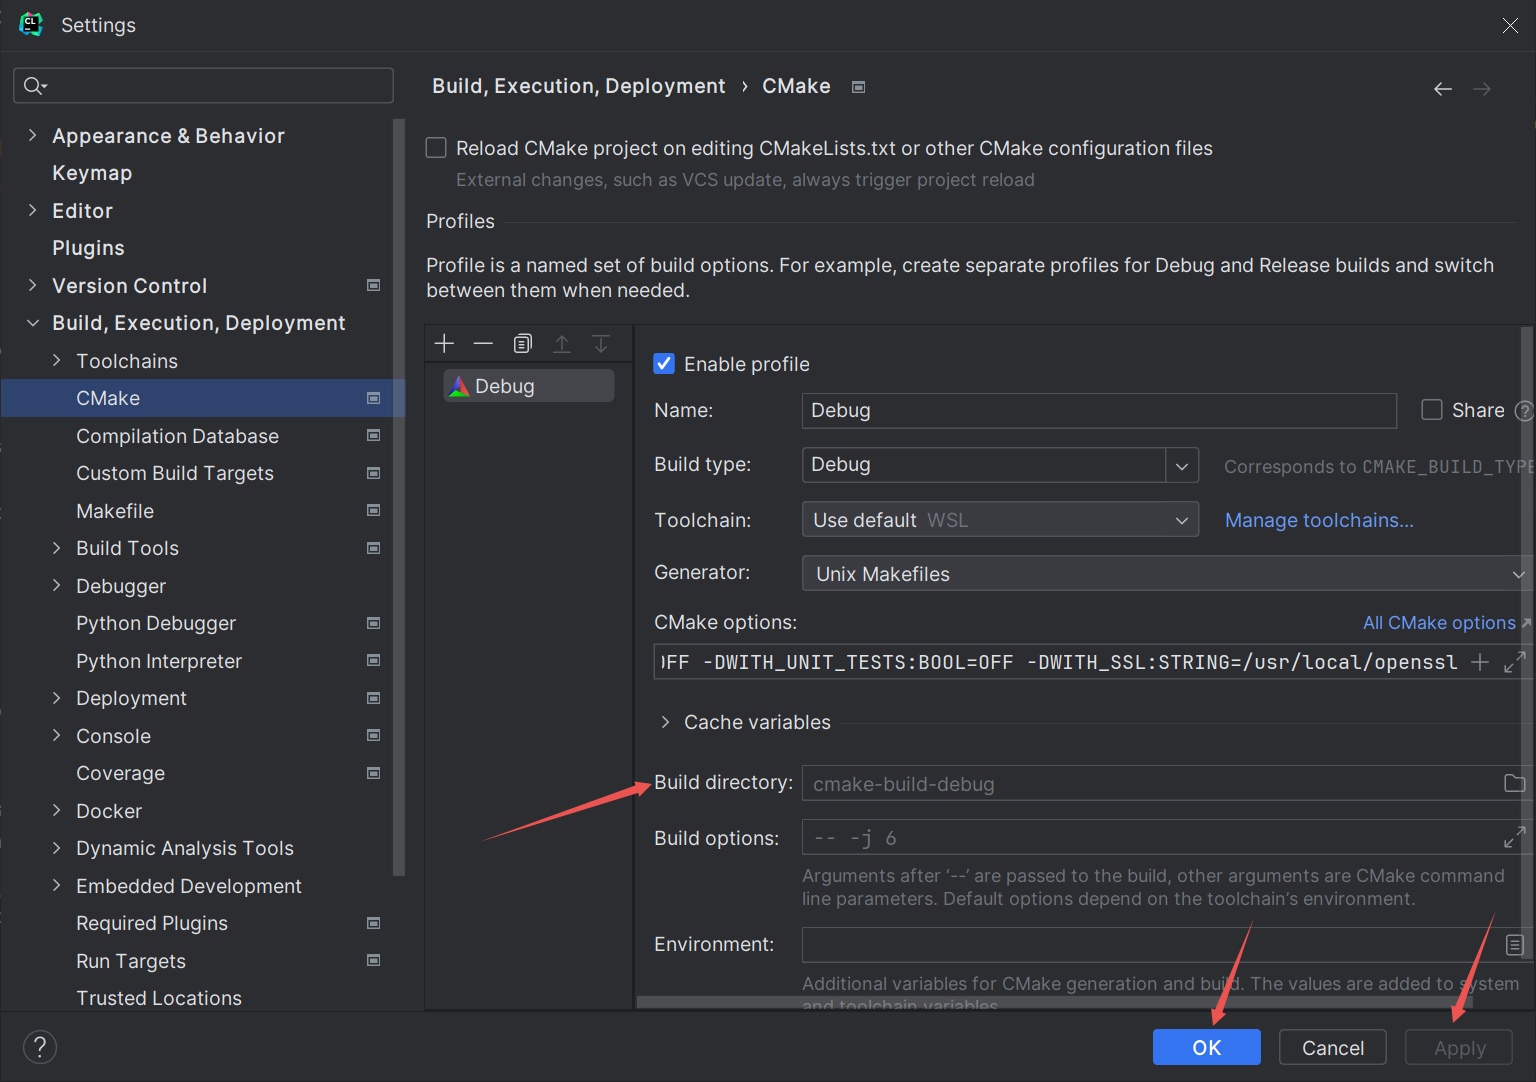Expand the Debugger tree node
This screenshot has width=1536, height=1082.
(x=56, y=585)
